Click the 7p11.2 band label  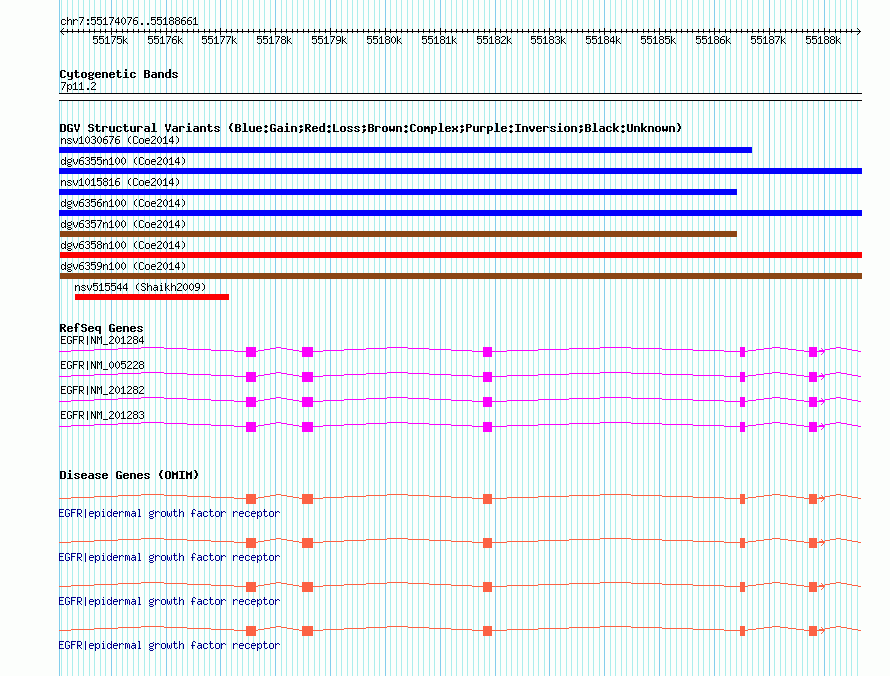78,86
